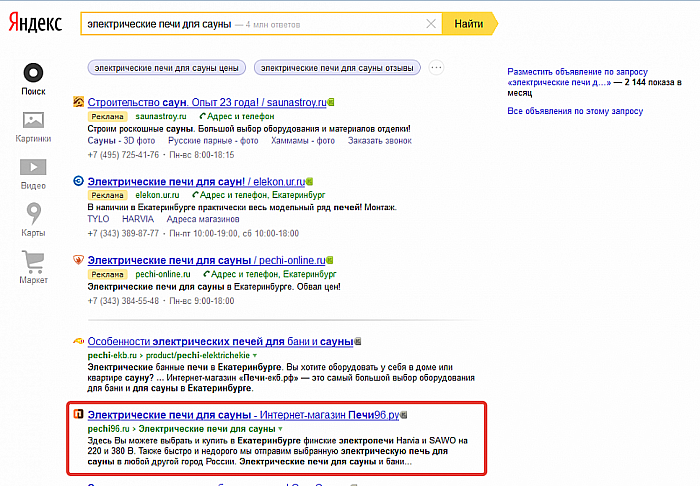Click the pechi-ekb.ru result favicon
Screen dimensions: 700x486
(x=78, y=341)
